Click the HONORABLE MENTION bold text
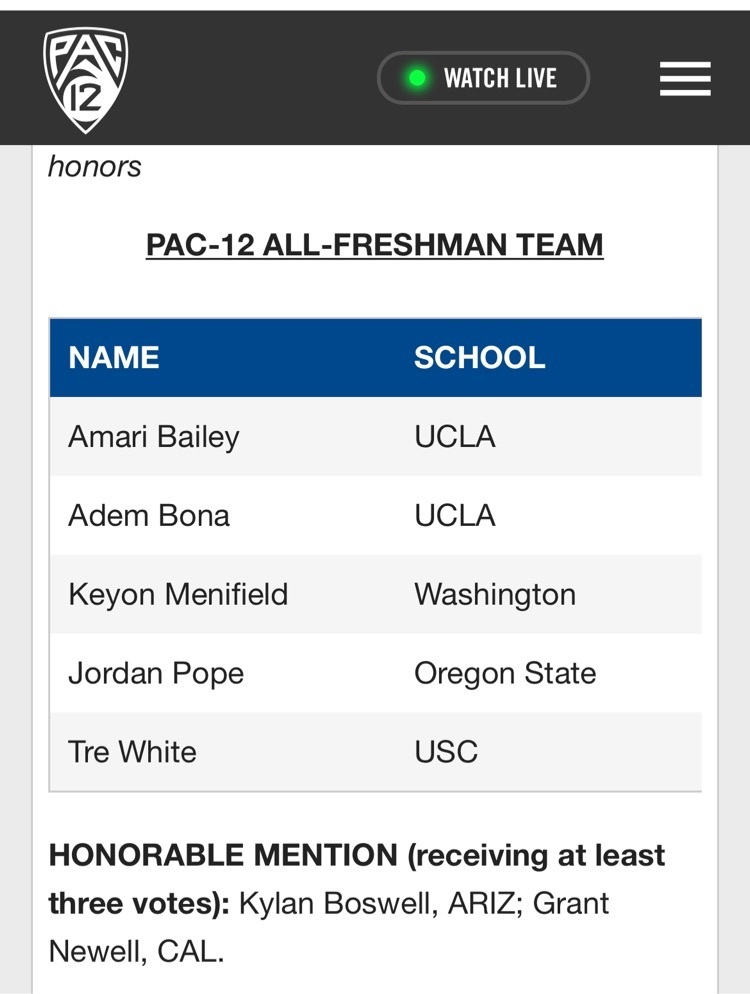750x994 pixels. (x=223, y=855)
